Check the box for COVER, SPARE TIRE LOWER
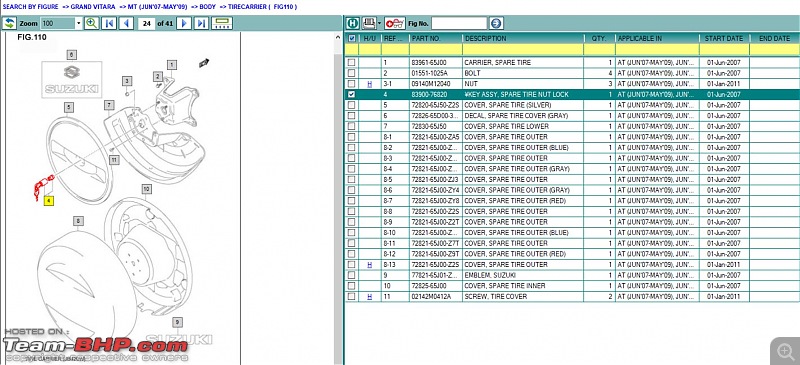800x365 pixels. 352,126
